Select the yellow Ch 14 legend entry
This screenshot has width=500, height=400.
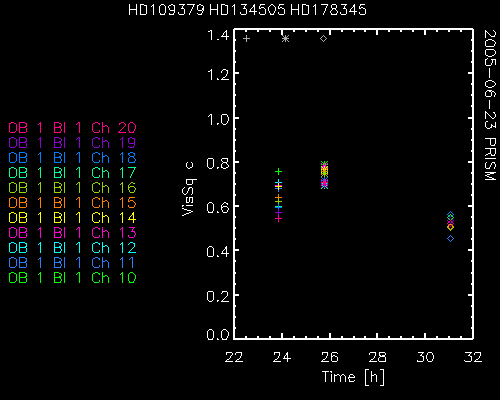point(72,218)
